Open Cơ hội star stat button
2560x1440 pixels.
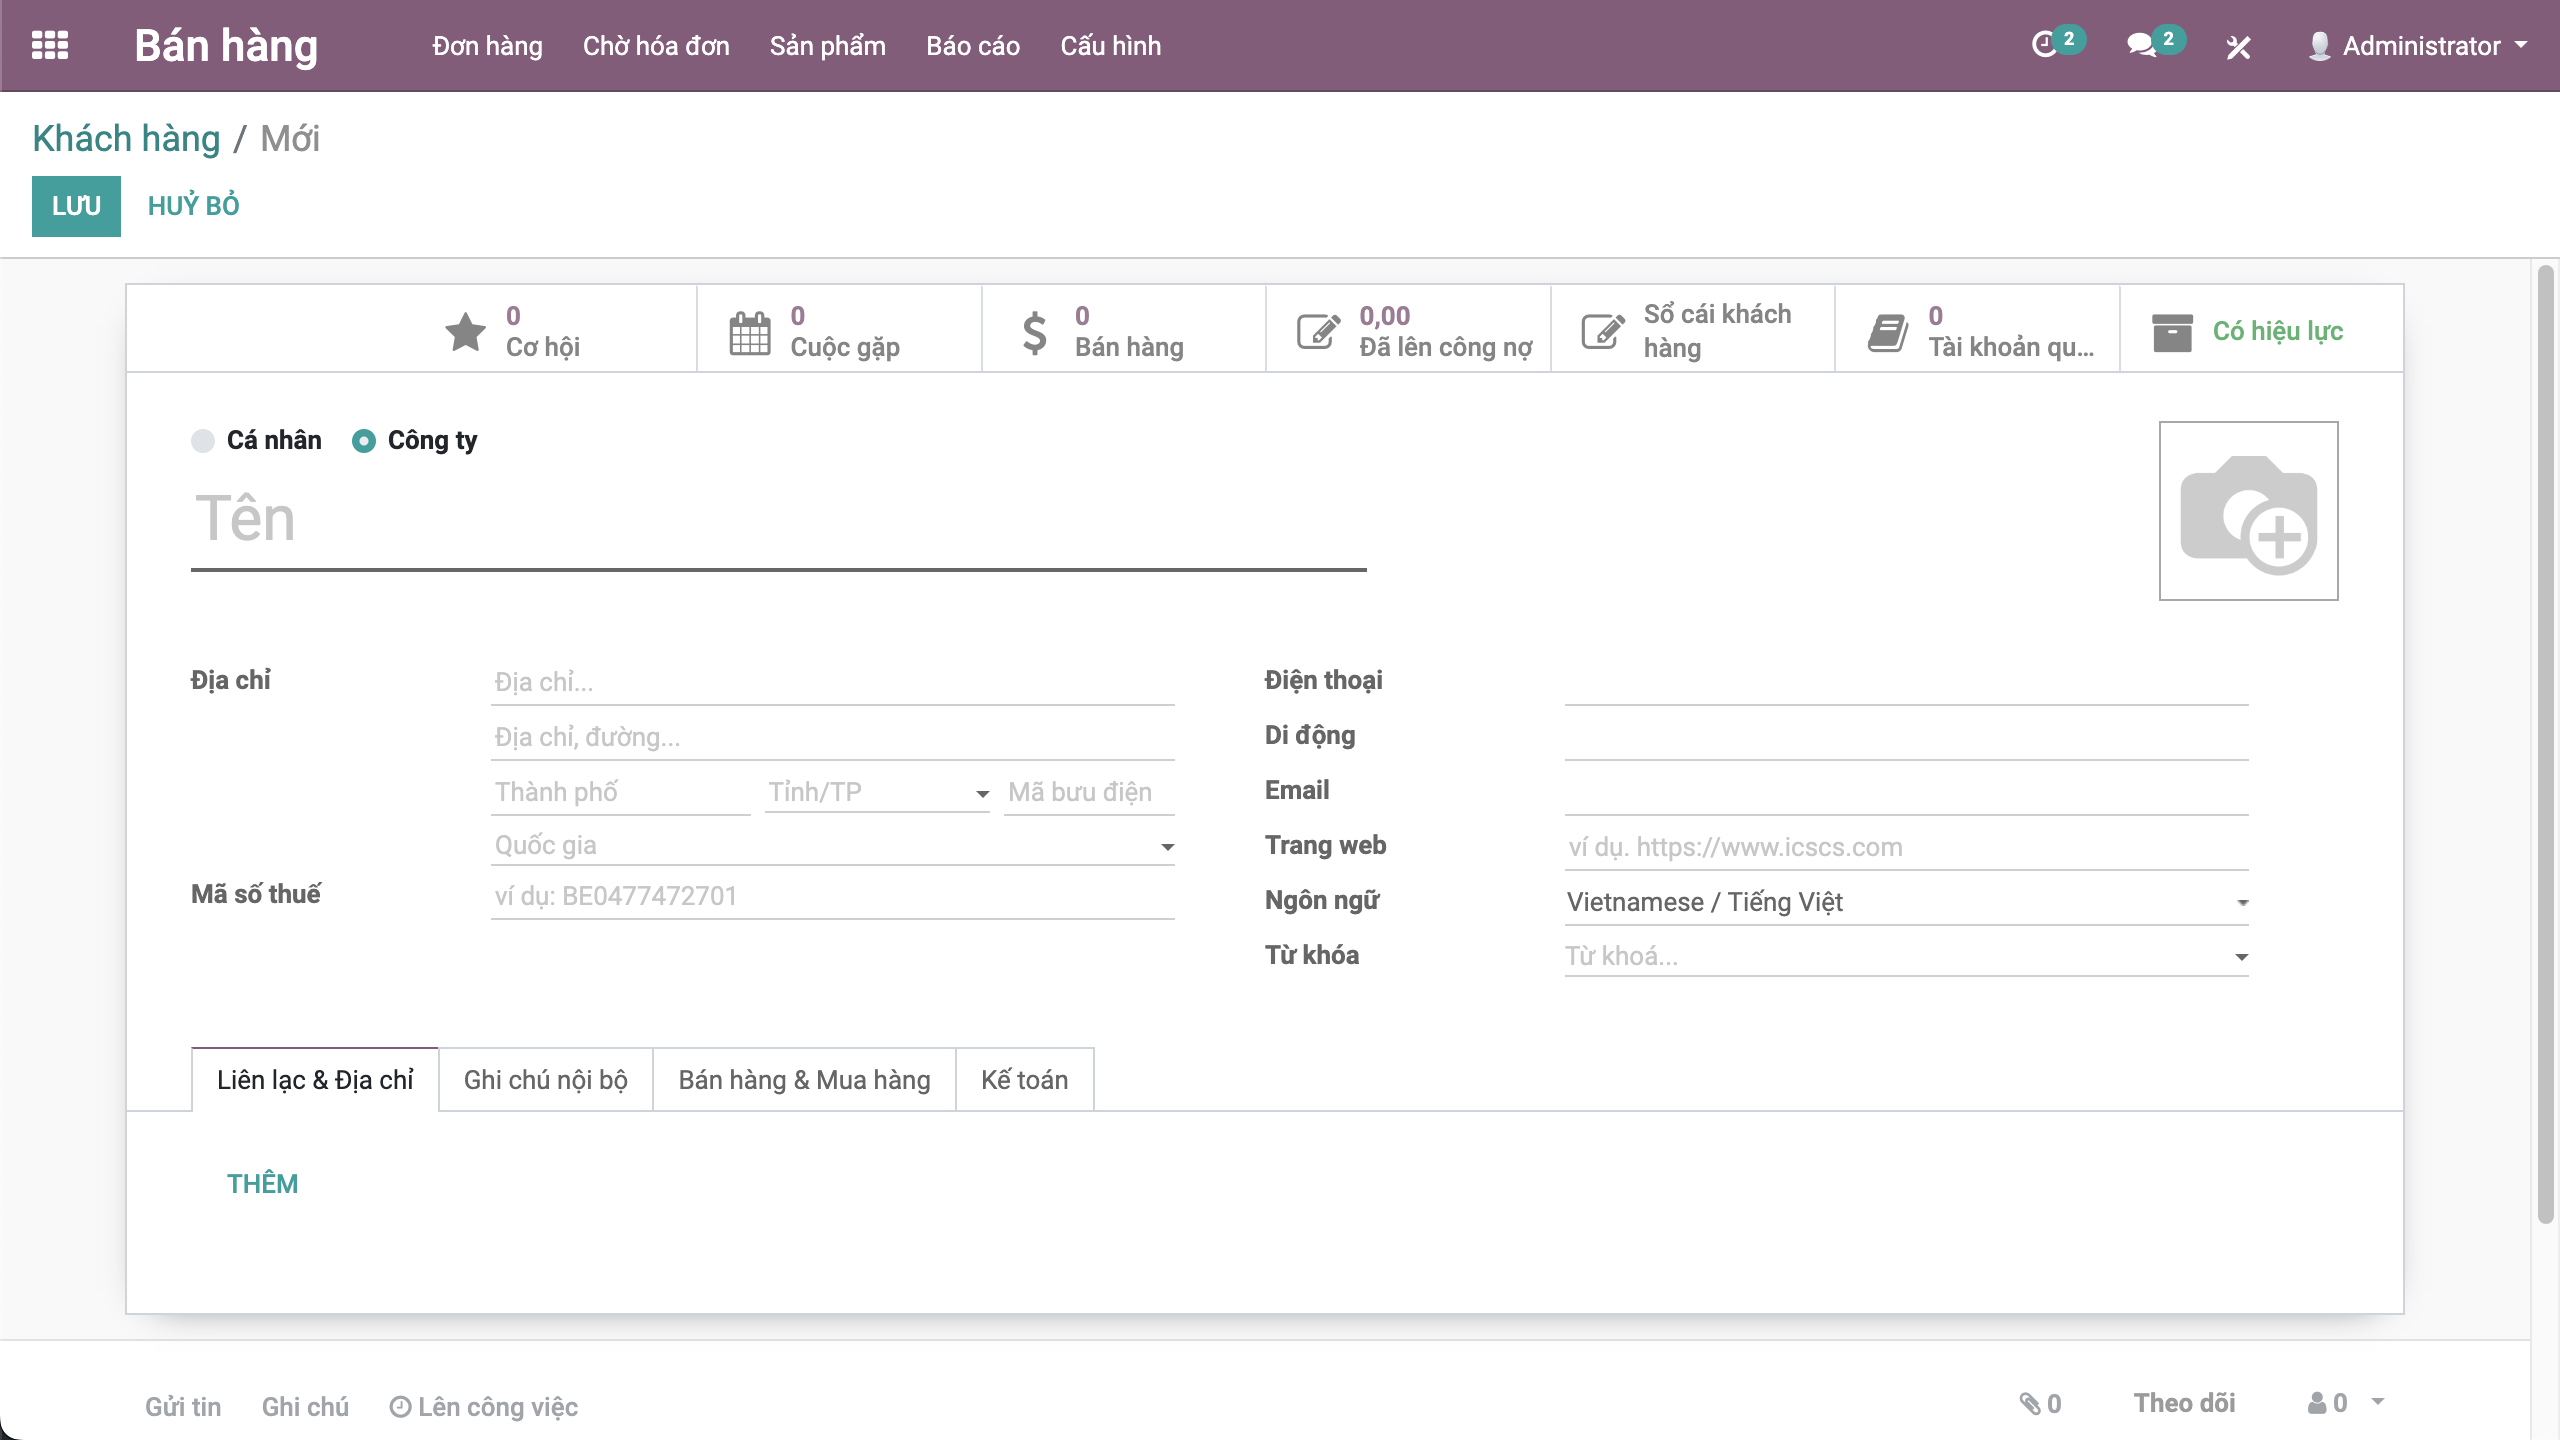512,331
